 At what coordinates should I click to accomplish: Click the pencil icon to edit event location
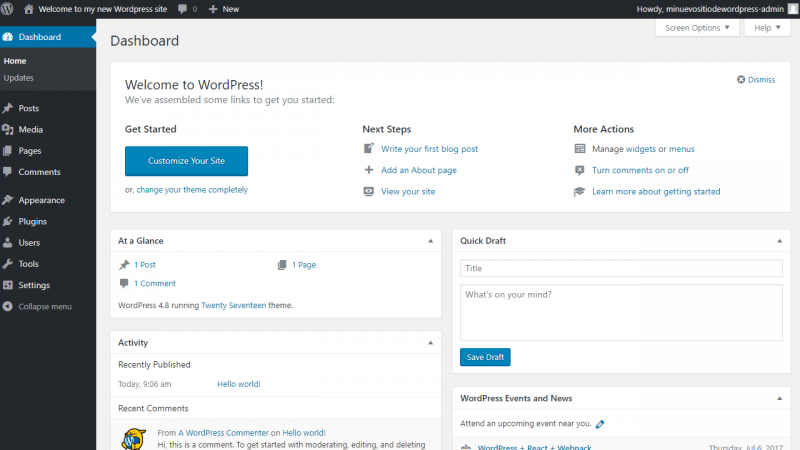click(x=600, y=424)
